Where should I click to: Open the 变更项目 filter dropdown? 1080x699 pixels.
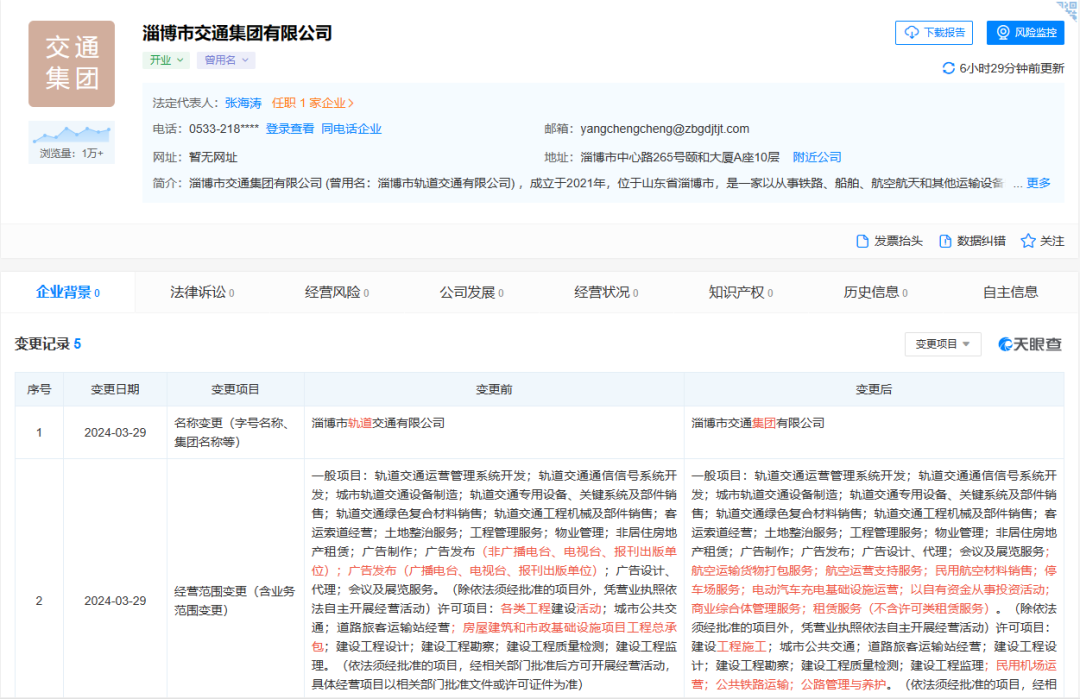tap(941, 343)
